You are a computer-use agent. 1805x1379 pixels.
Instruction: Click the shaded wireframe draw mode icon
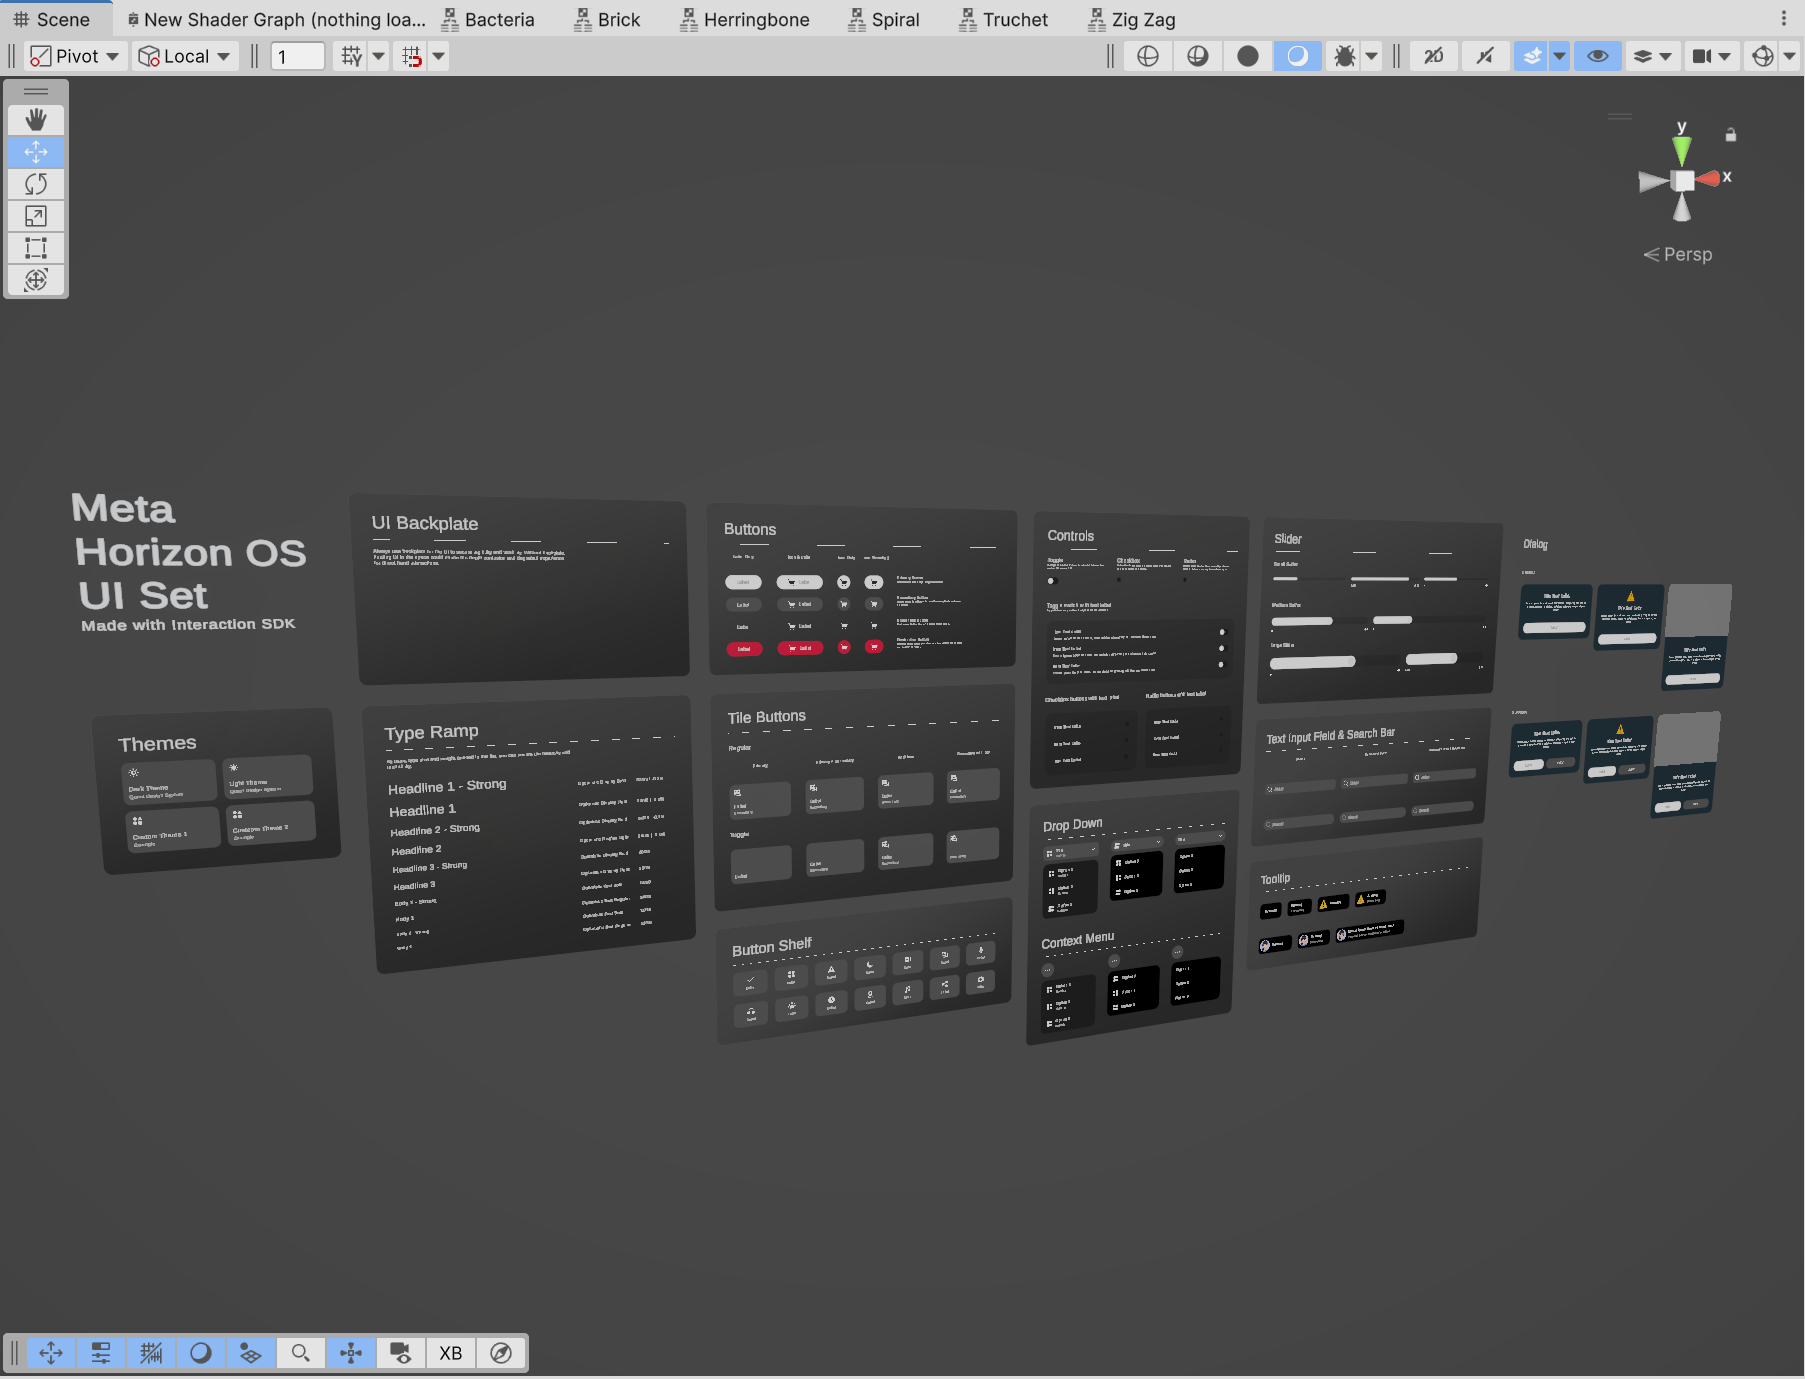1198,56
